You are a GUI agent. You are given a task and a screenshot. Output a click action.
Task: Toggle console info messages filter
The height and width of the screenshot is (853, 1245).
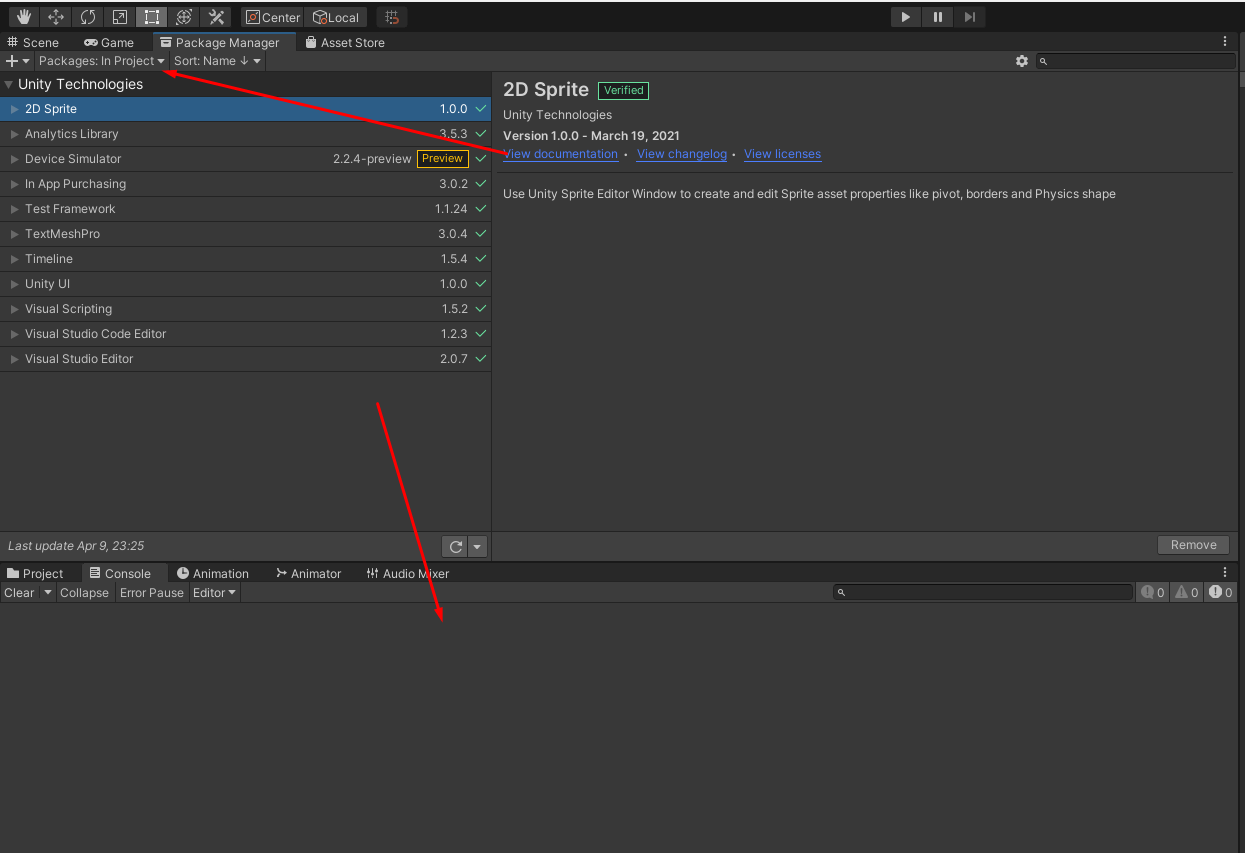tap(1153, 593)
